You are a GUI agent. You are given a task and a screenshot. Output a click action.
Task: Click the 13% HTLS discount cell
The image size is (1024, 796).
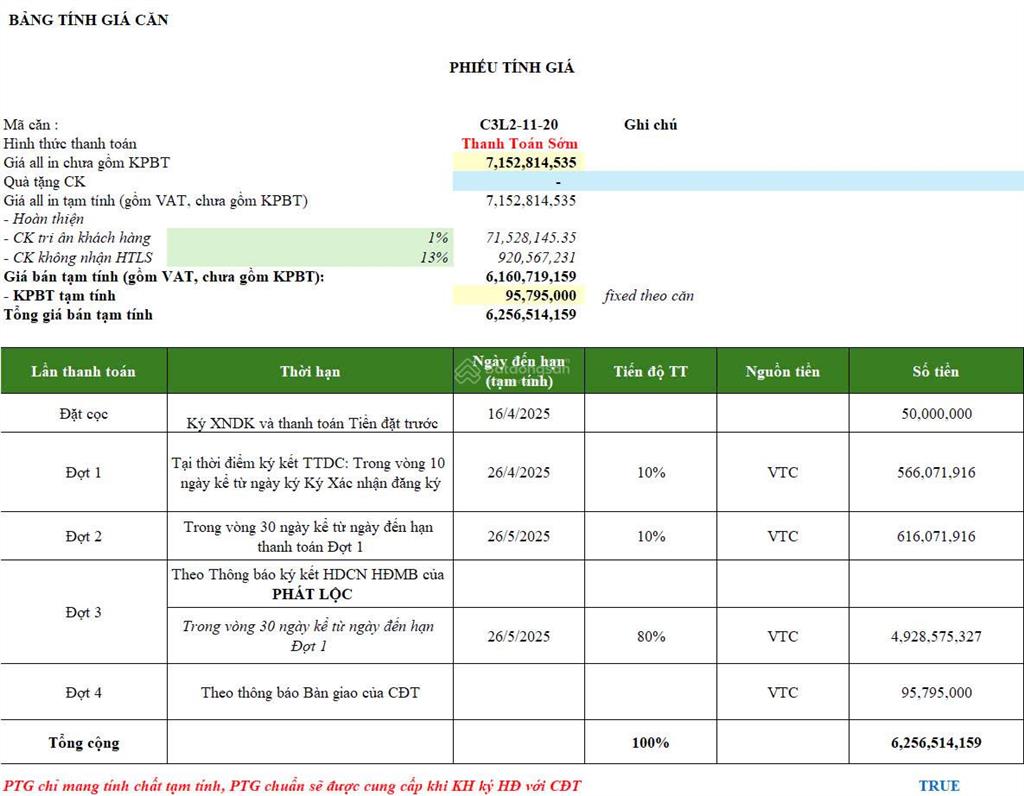(310, 257)
